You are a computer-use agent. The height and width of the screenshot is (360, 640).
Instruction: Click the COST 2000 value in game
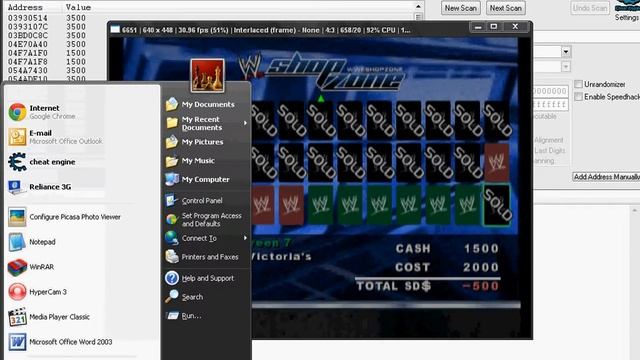481,267
